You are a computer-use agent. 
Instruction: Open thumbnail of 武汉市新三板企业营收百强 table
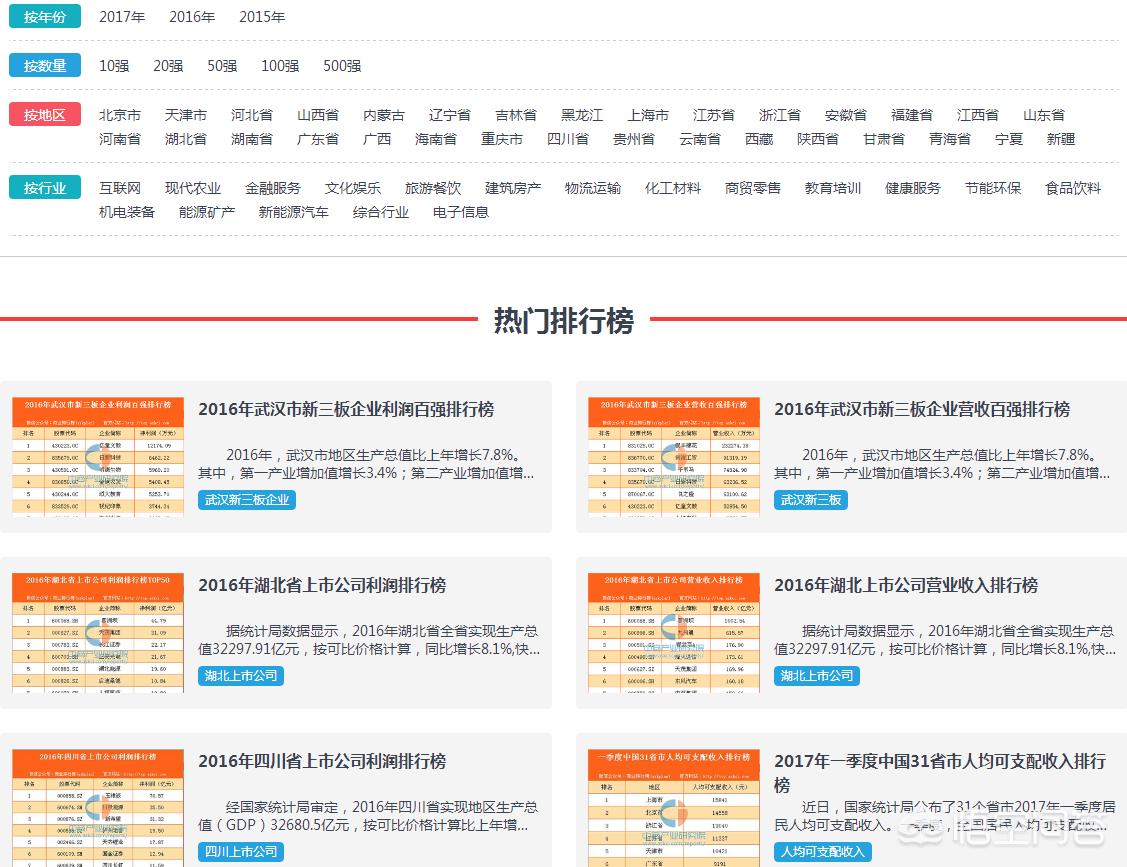pyautogui.click(x=673, y=457)
